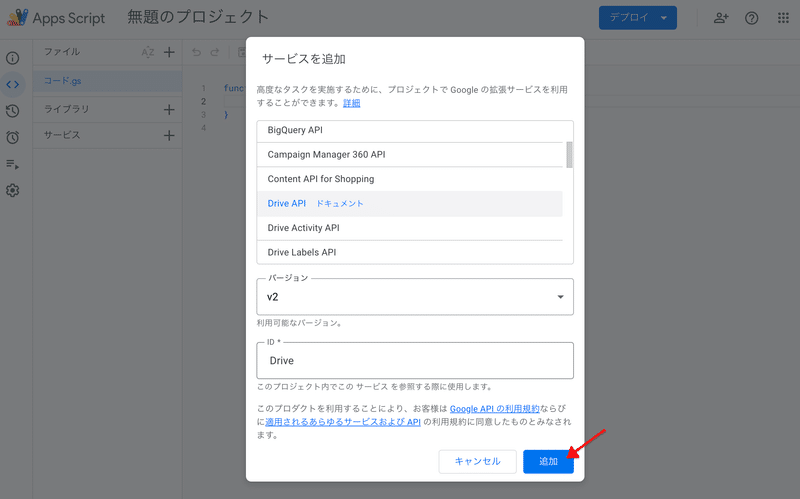Click the redo arrow in editor toolbar
This screenshot has height=499, width=800.
pyautogui.click(x=215, y=52)
